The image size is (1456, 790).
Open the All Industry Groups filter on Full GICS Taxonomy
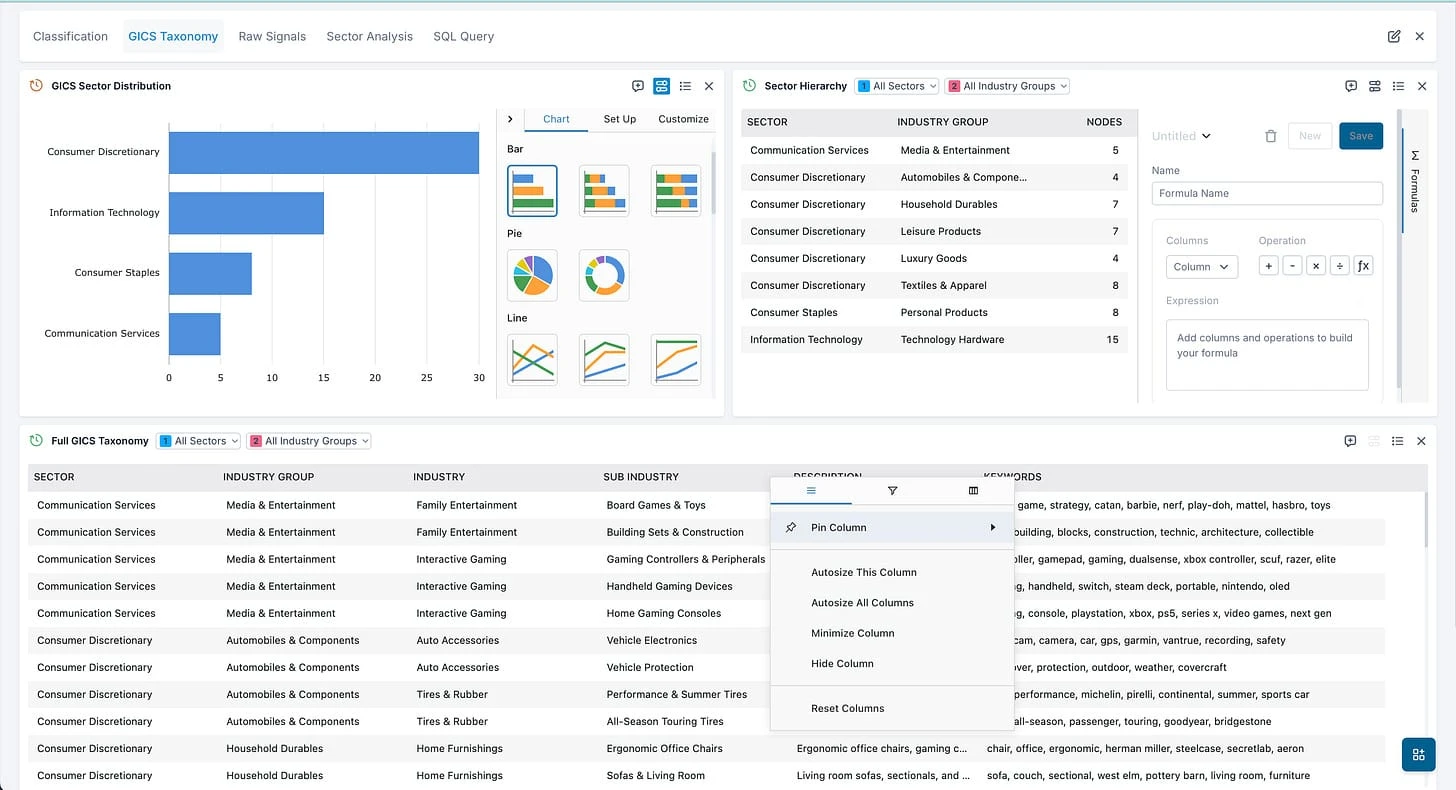point(308,440)
